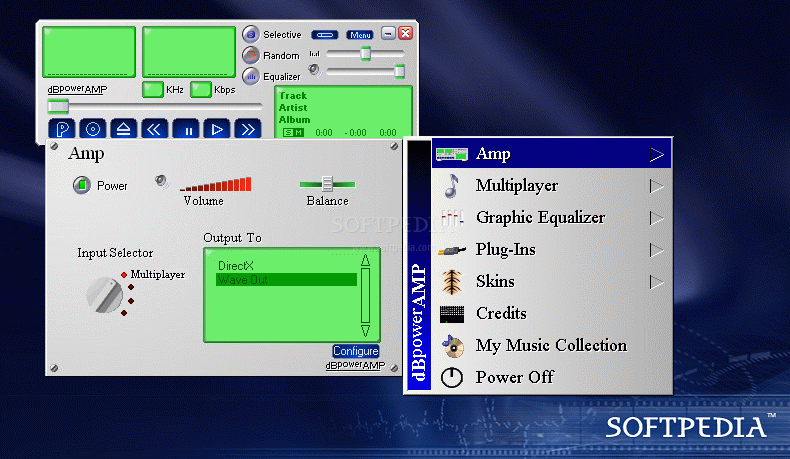Click the Skins tree icon
The image size is (790, 459).
(452, 282)
